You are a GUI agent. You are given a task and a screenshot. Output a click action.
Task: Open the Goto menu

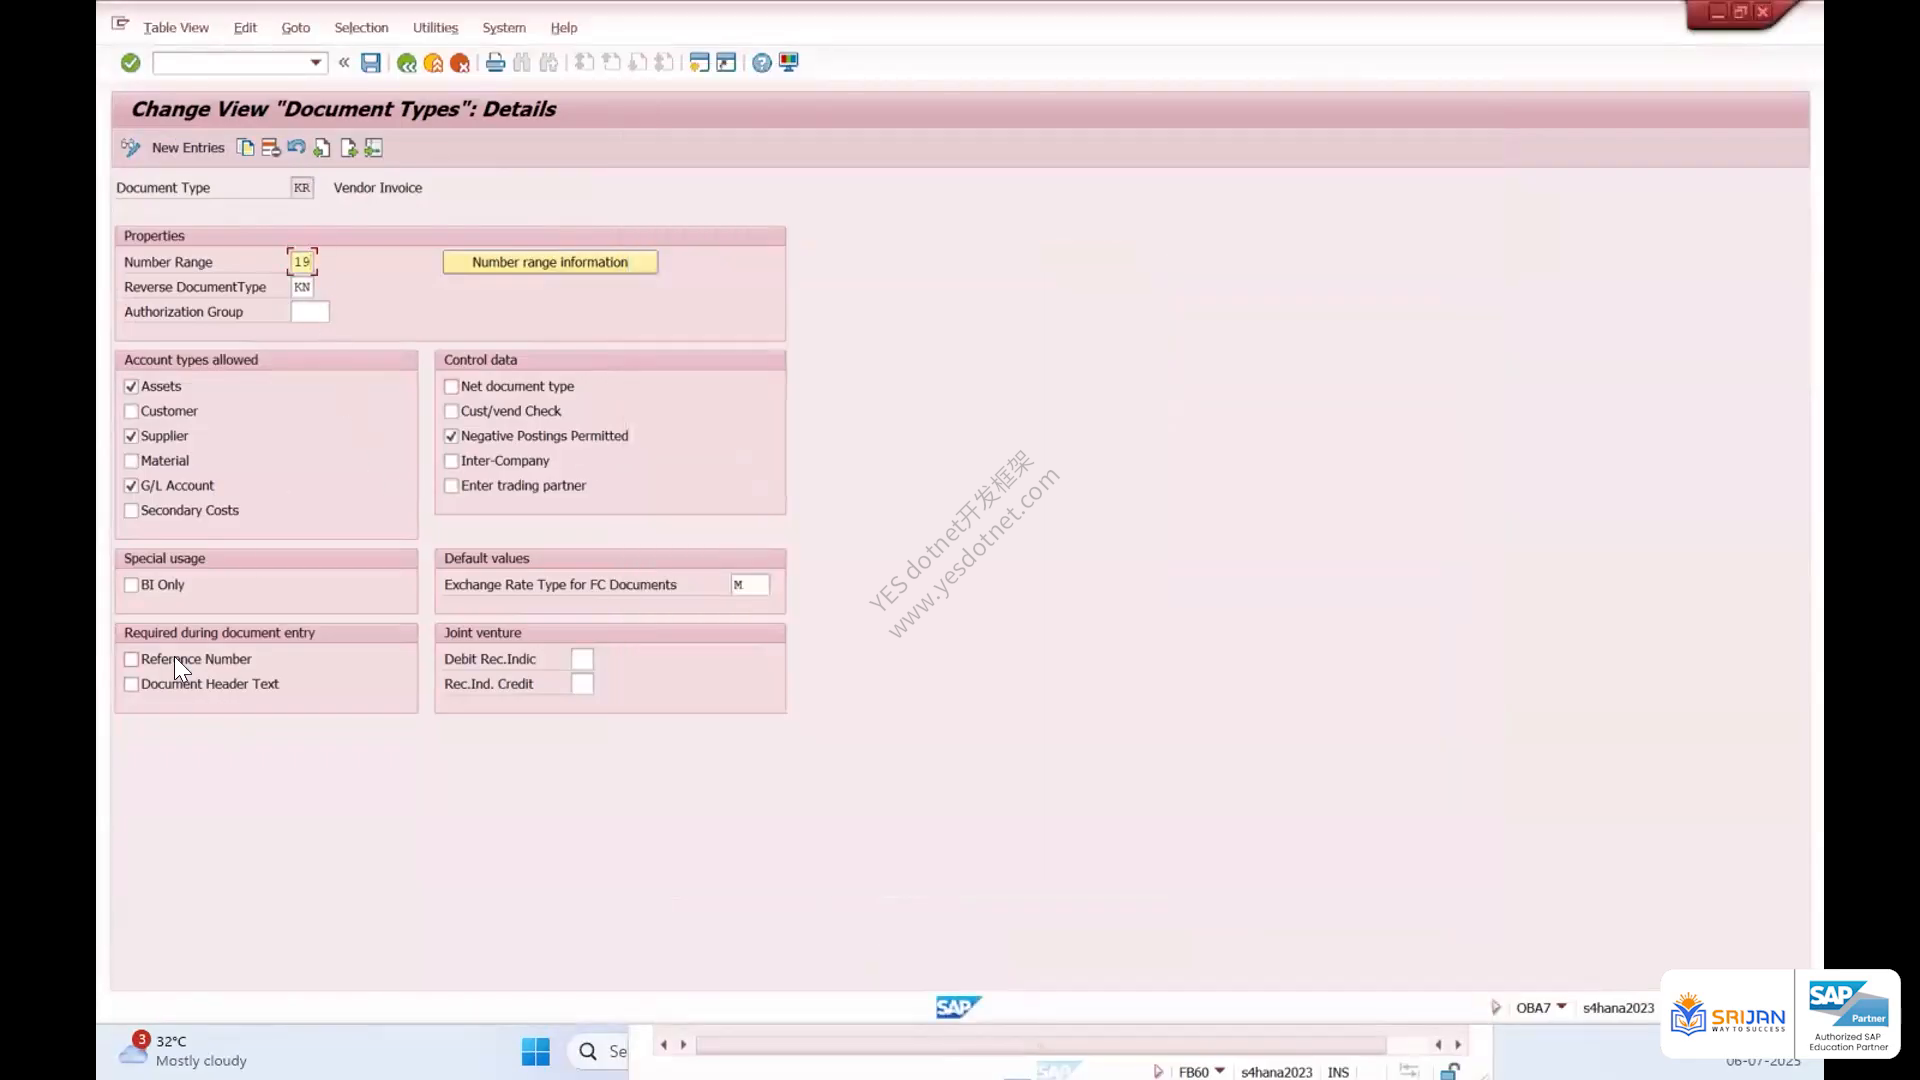[295, 28]
